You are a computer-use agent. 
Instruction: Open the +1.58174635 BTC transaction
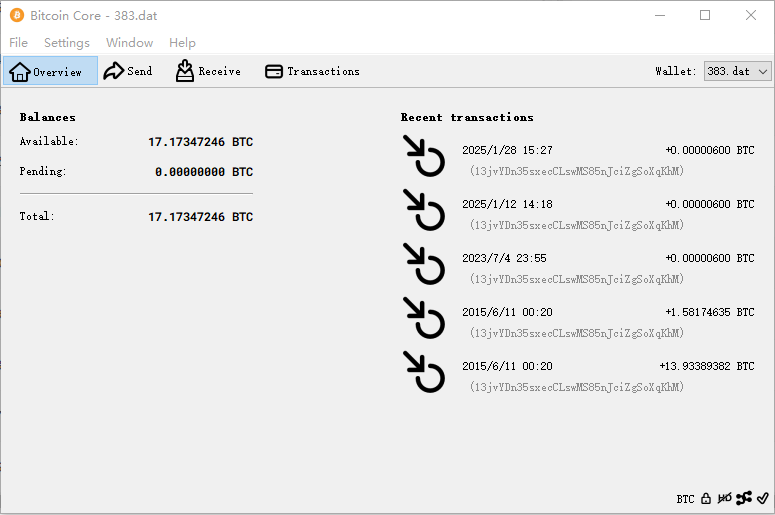(x=578, y=322)
